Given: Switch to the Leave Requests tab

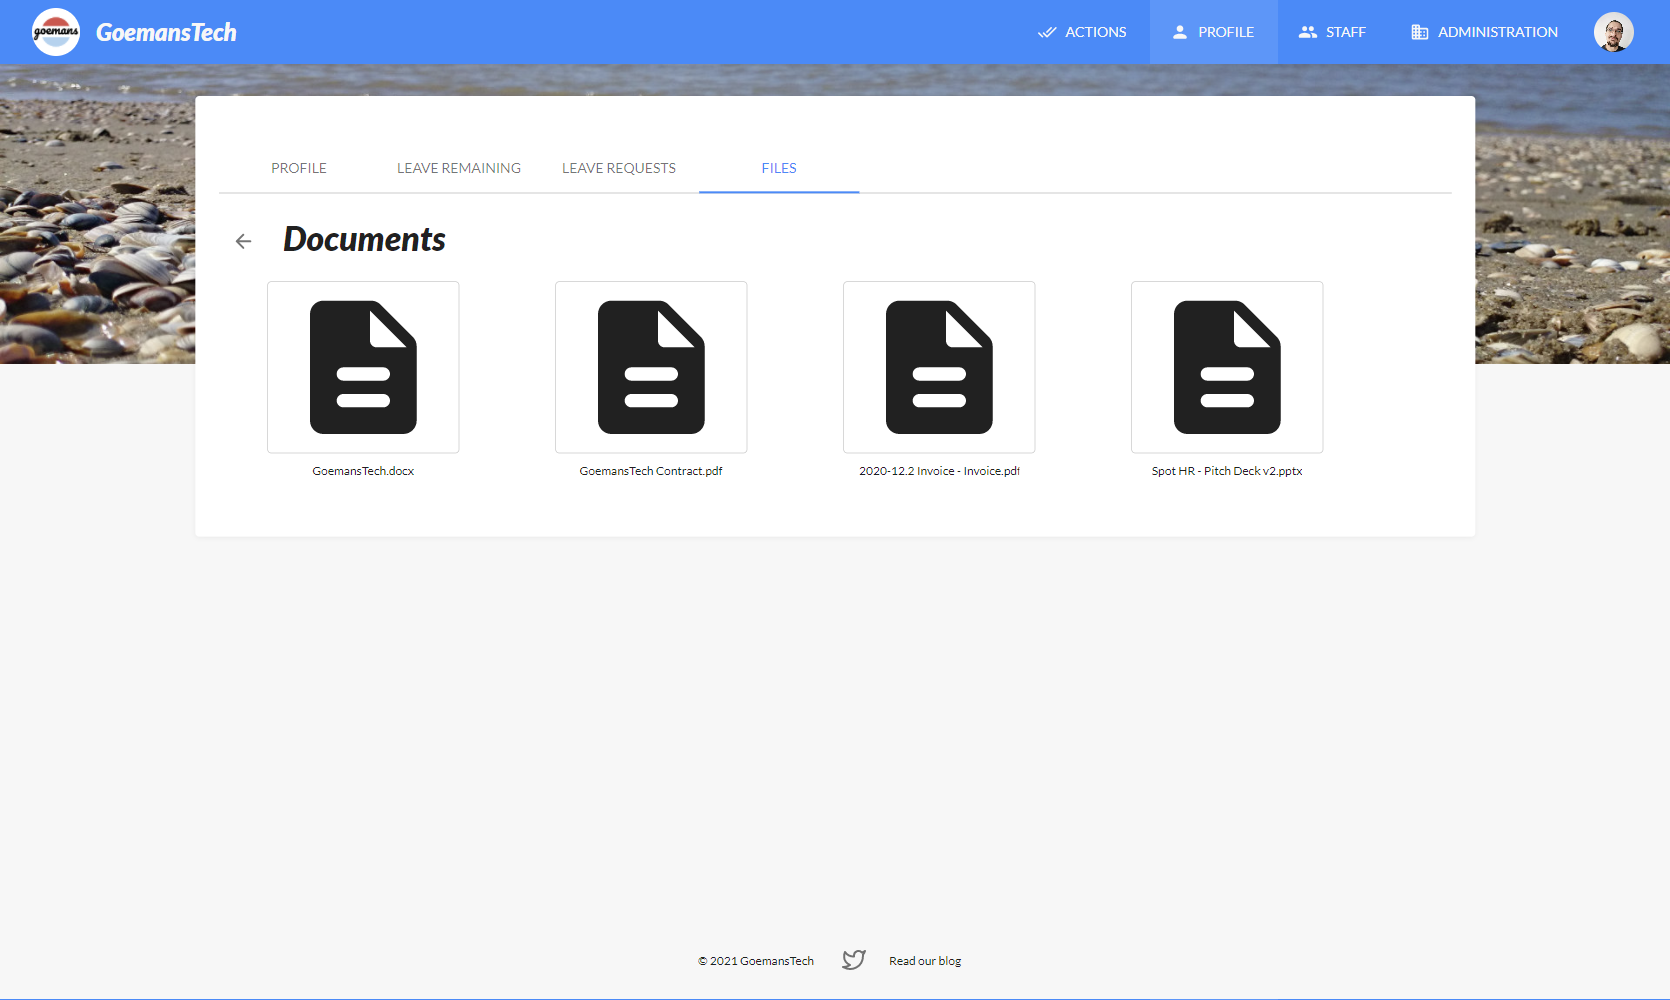Looking at the screenshot, I should (x=619, y=168).
